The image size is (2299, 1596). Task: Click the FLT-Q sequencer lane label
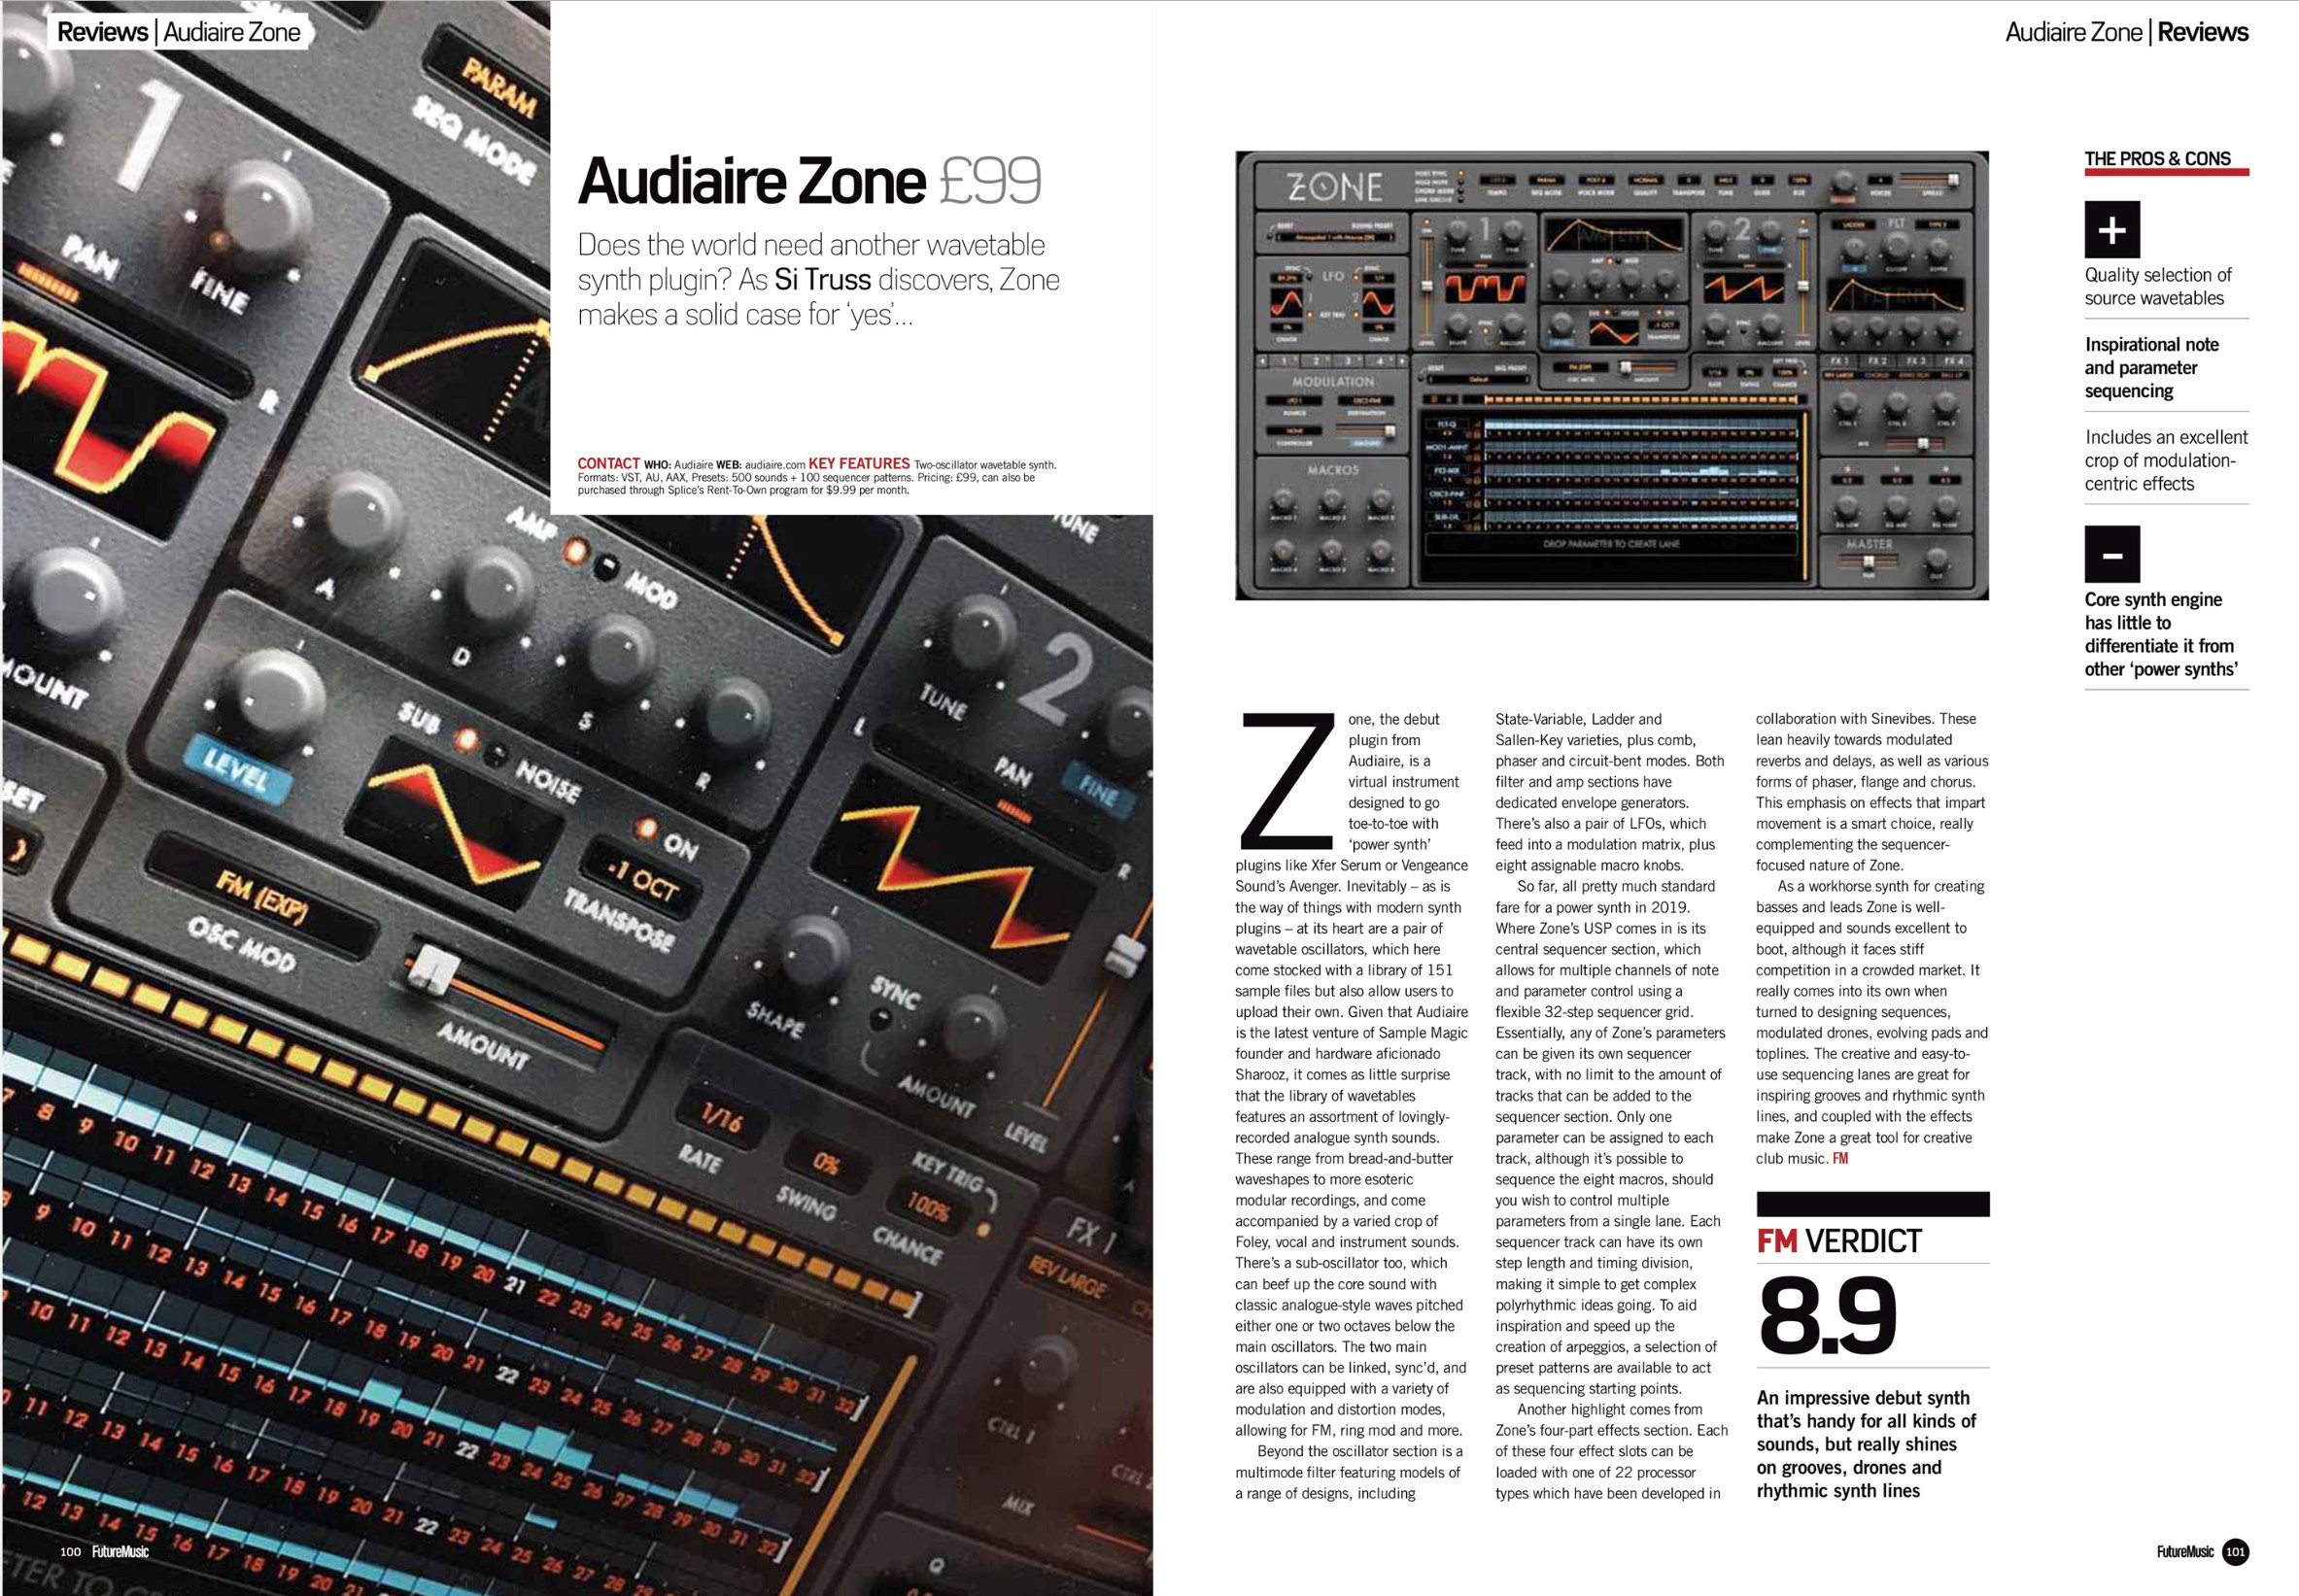1447,425
